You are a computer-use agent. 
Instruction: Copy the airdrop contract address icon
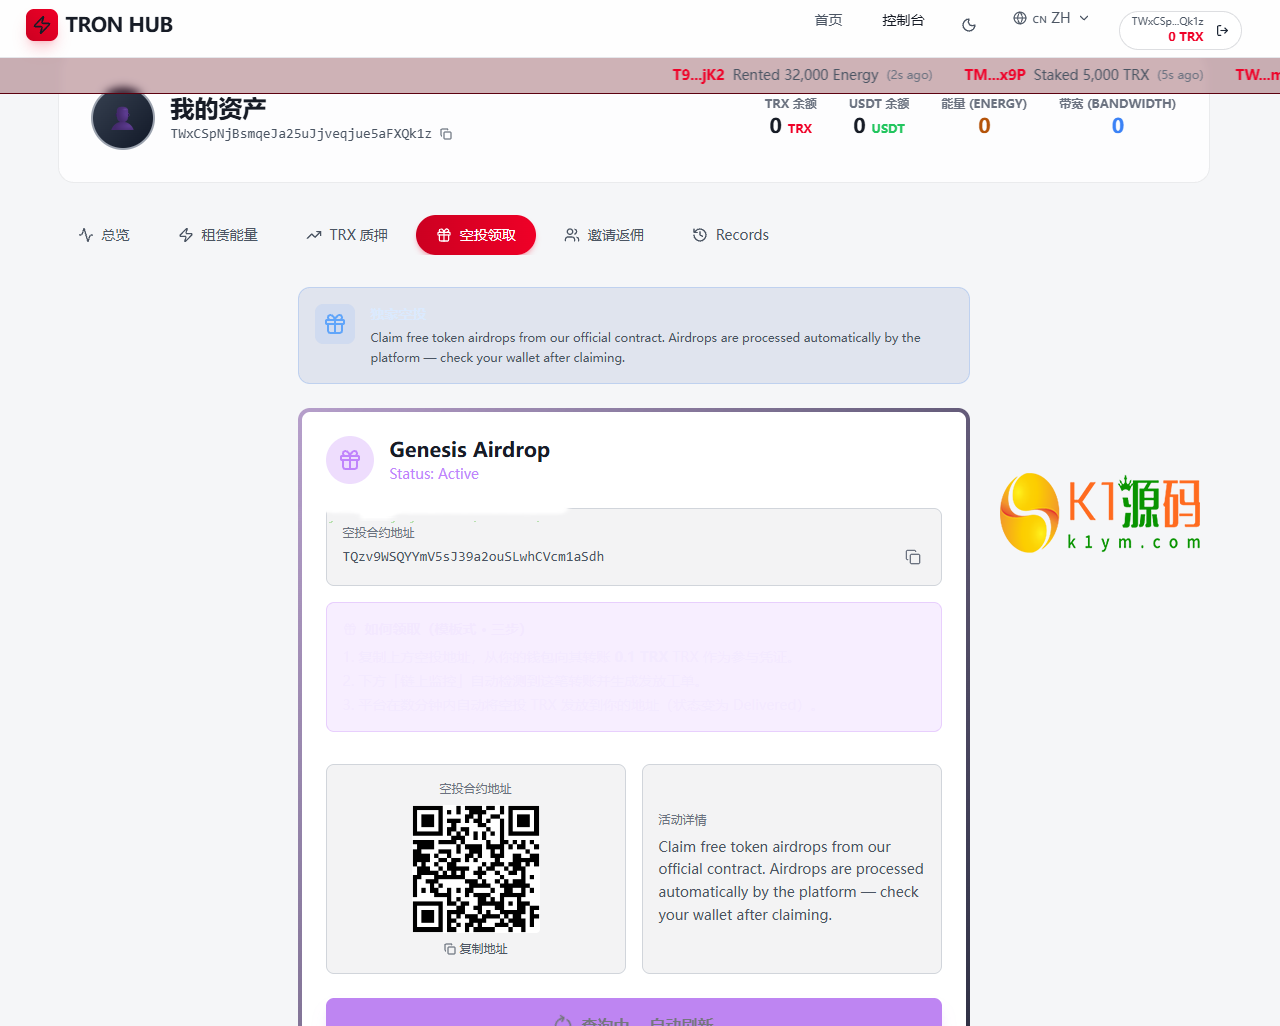click(913, 557)
